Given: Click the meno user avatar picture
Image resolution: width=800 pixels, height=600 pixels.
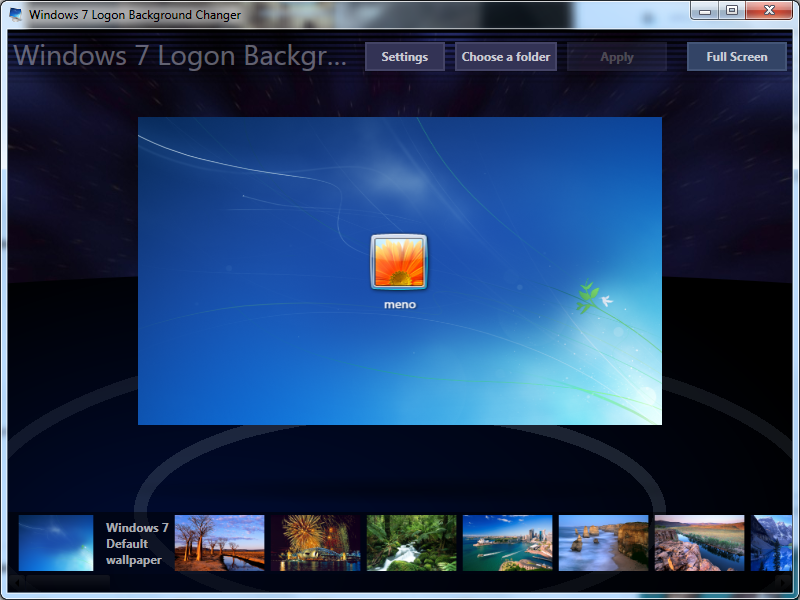Looking at the screenshot, I should click(399, 262).
